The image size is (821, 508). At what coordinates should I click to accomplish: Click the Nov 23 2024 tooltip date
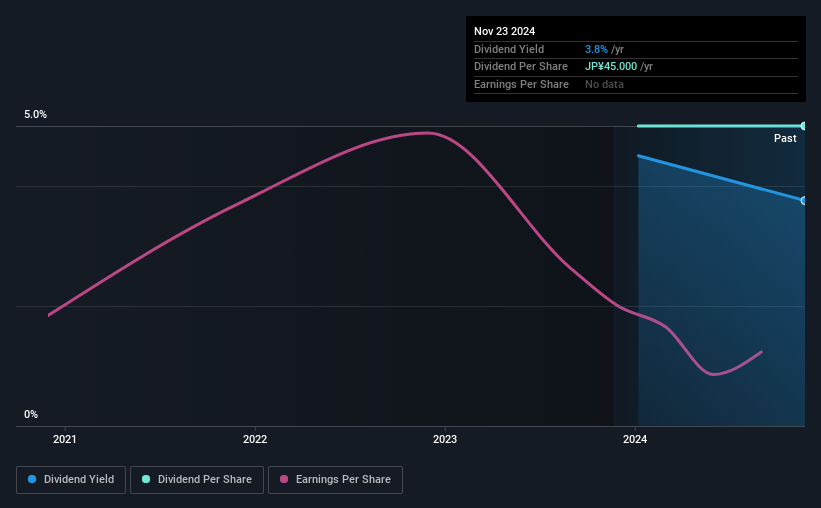tap(504, 31)
